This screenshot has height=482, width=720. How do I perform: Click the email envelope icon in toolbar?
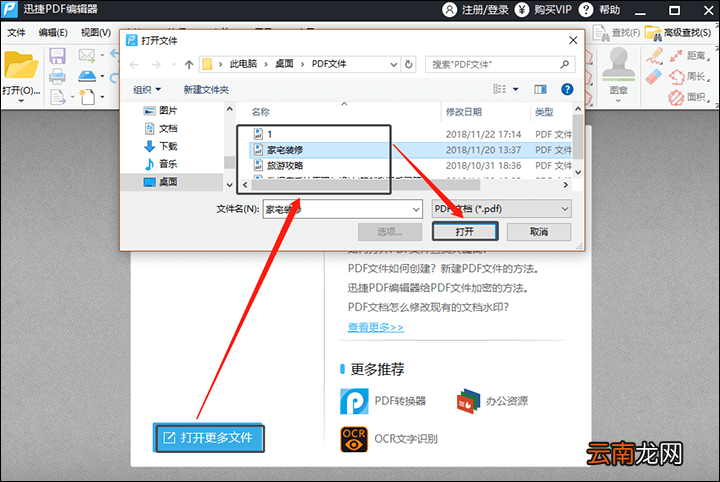pos(87,56)
